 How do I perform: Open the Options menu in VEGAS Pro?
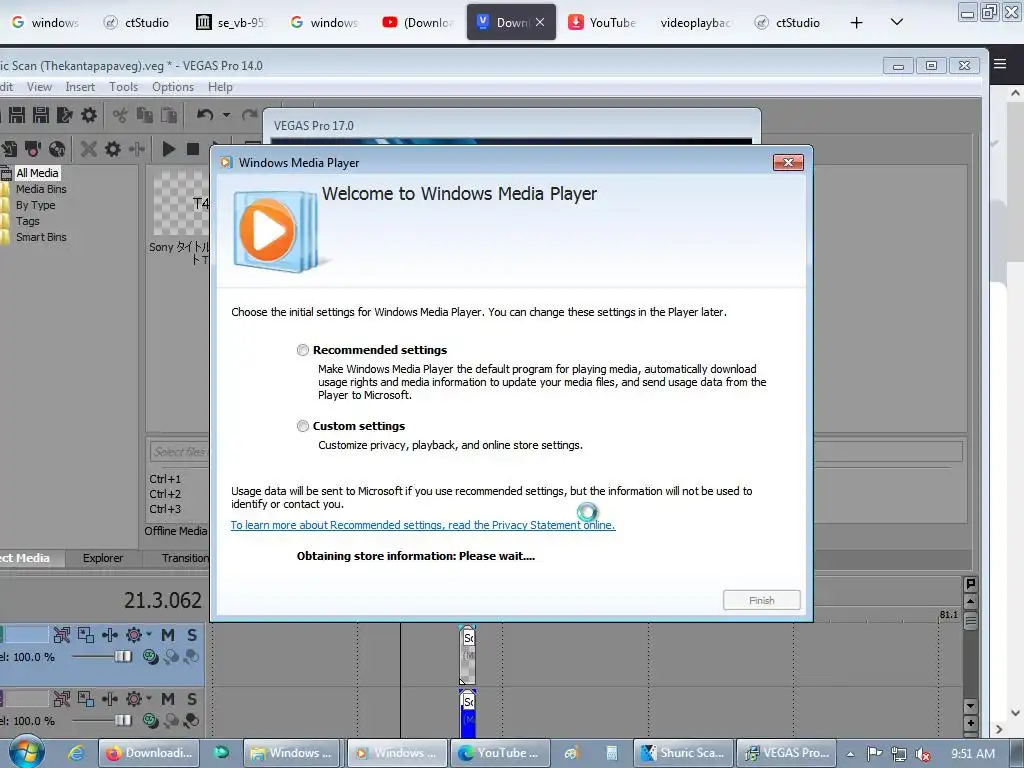(x=173, y=87)
